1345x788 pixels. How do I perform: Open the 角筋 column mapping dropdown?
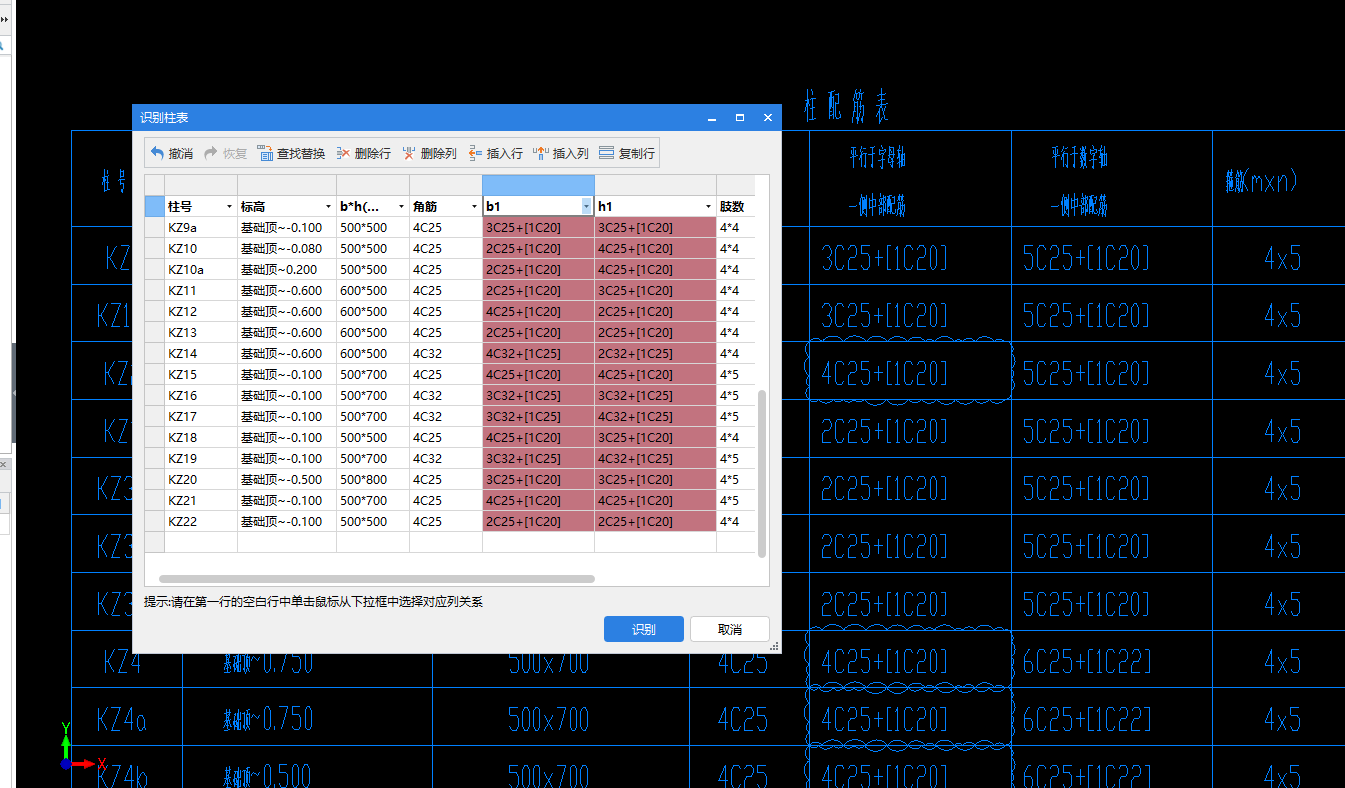click(475, 206)
